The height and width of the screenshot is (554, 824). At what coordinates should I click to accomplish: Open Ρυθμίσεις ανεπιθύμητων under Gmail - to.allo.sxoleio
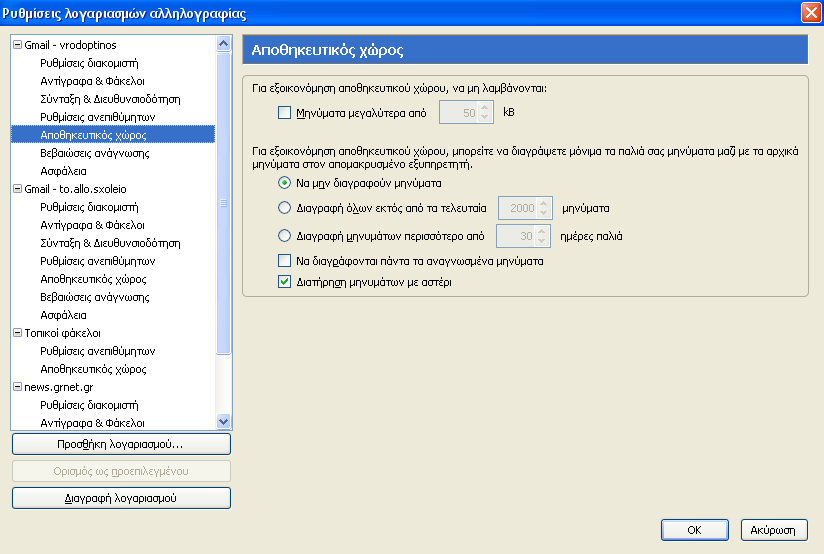point(113,261)
